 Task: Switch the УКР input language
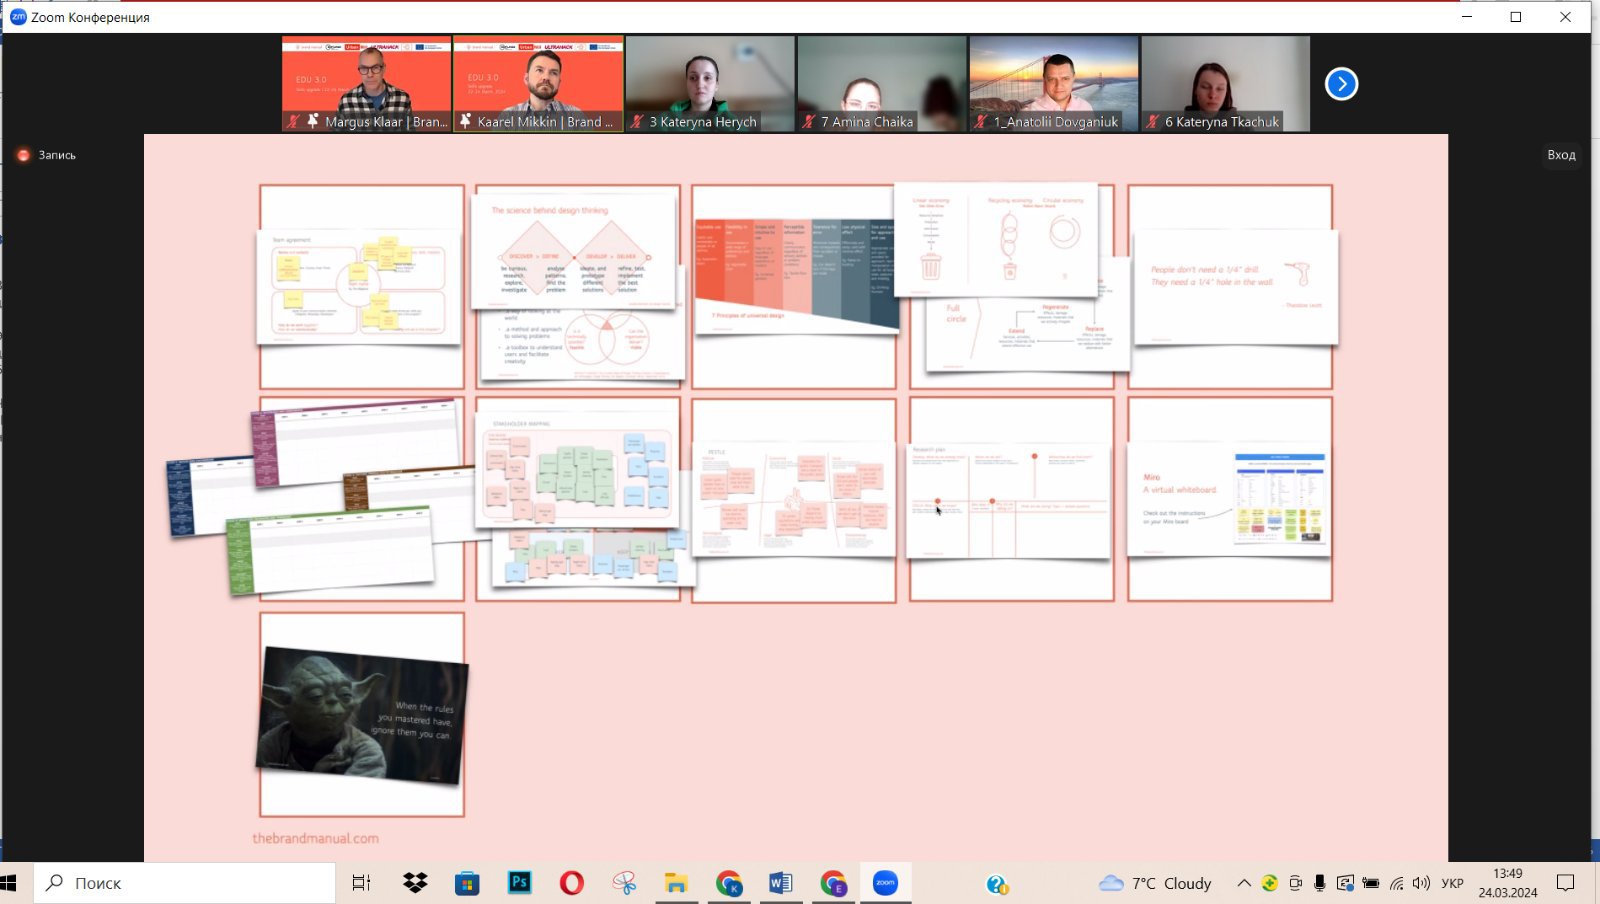click(1452, 883)
